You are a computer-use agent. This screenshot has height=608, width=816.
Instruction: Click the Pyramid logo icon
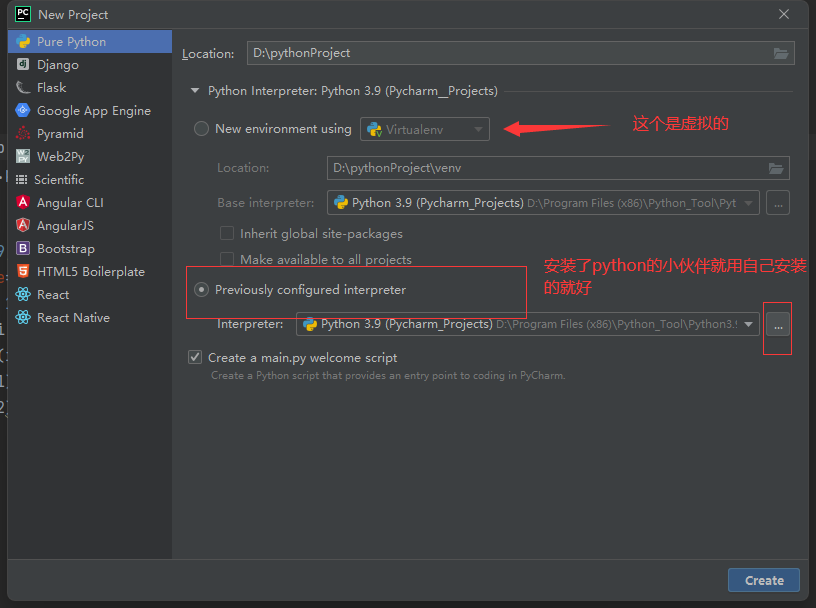(x=23, y=133)
